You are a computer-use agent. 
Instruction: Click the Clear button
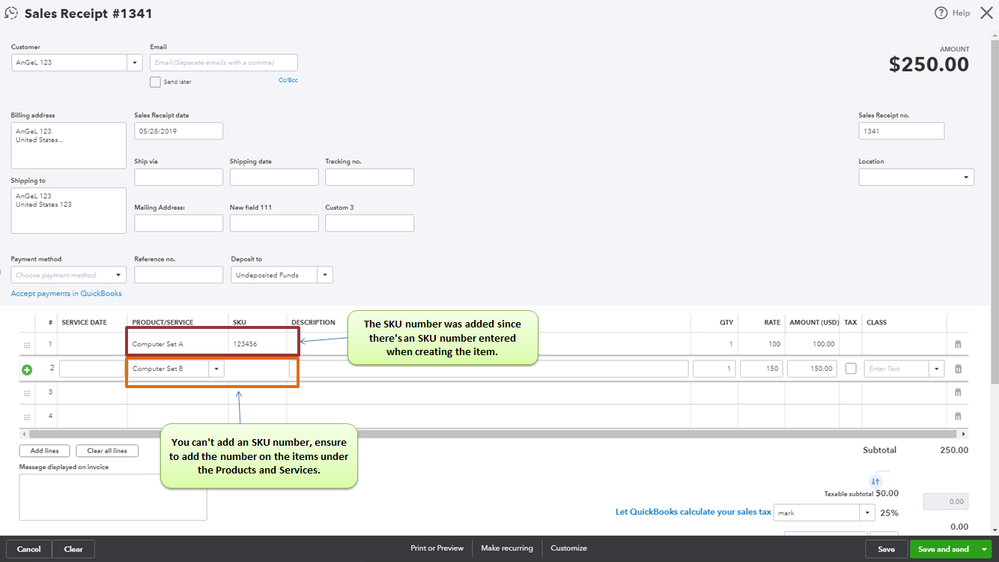point(73,549)
